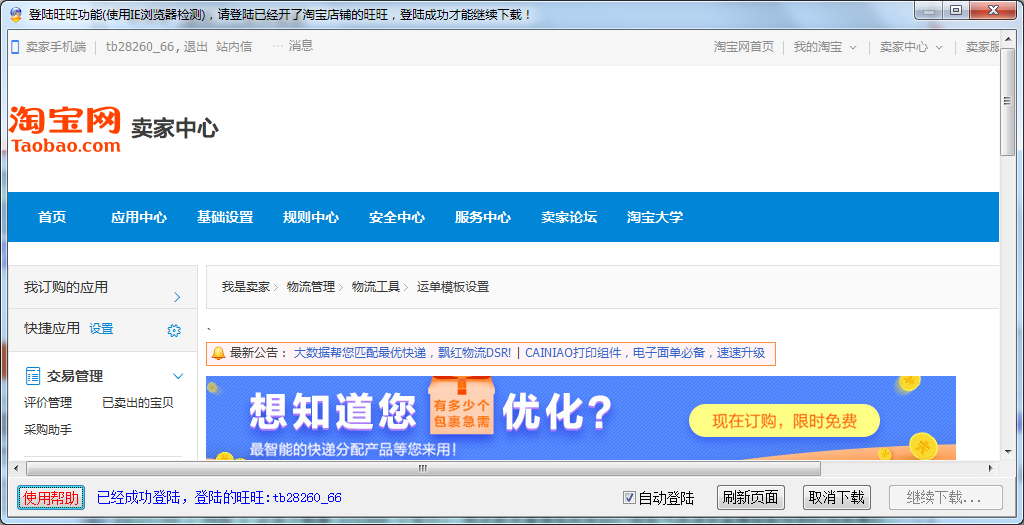Image resolution: width=1024 pixels, height=525 pixels.
Task: Select the 安全中心 navigation tab
Action: pyautogui.click(x=397, y=217)
